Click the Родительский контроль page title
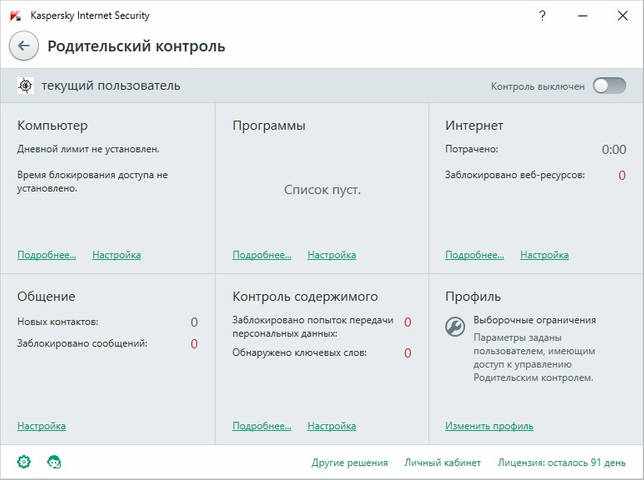The width and height of the screenshot is (644, 480). point(136,46)
